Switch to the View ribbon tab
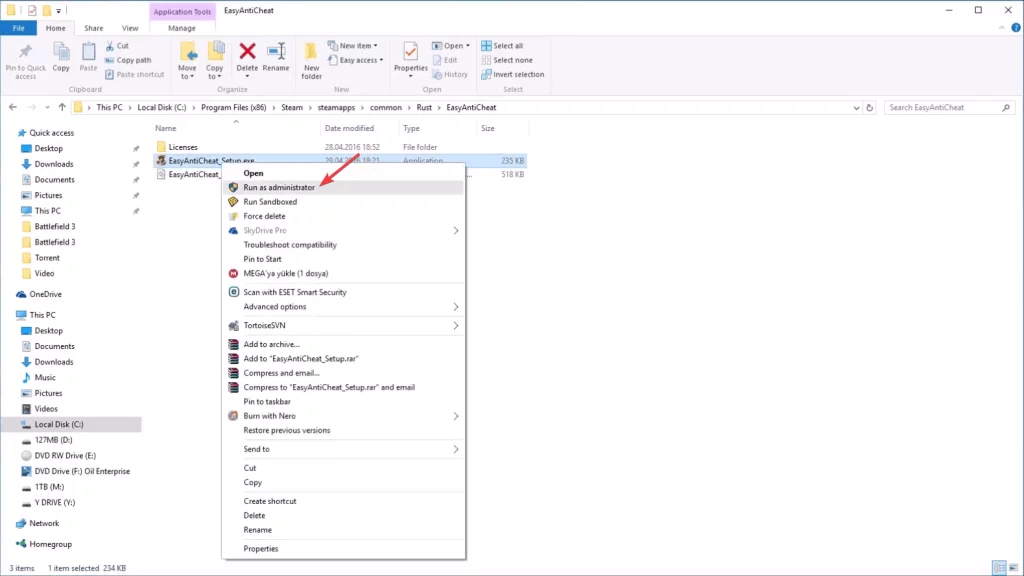1024x576 pixels. (130, 28)
